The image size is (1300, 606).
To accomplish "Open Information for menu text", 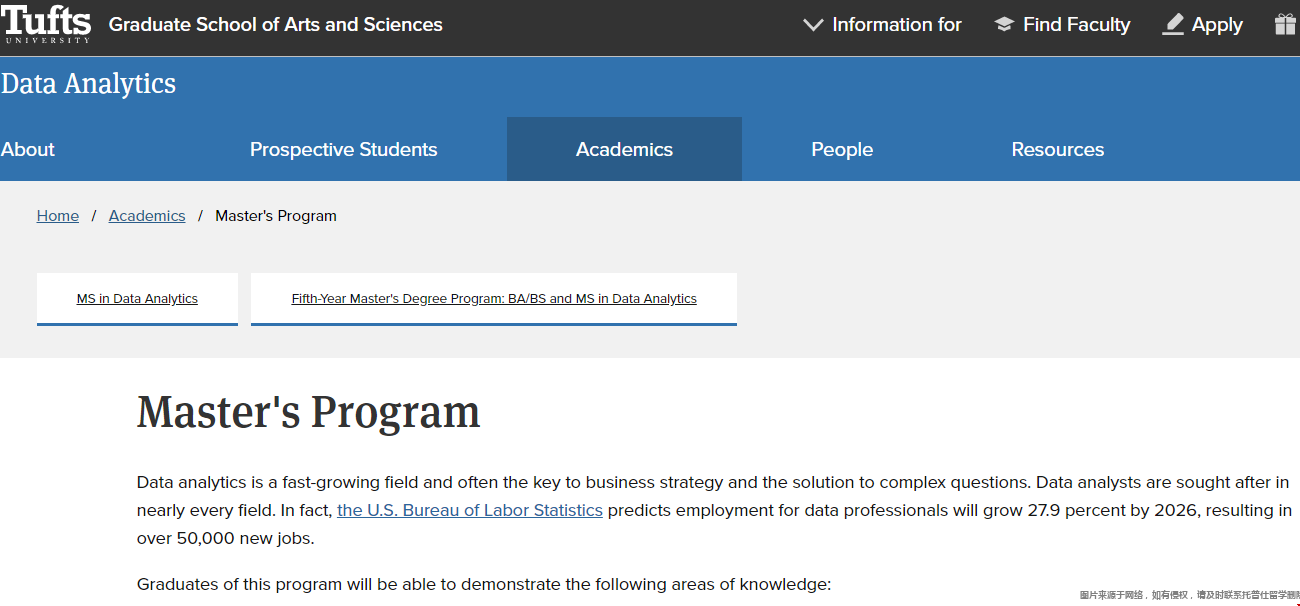I will [x=897, y=25].
